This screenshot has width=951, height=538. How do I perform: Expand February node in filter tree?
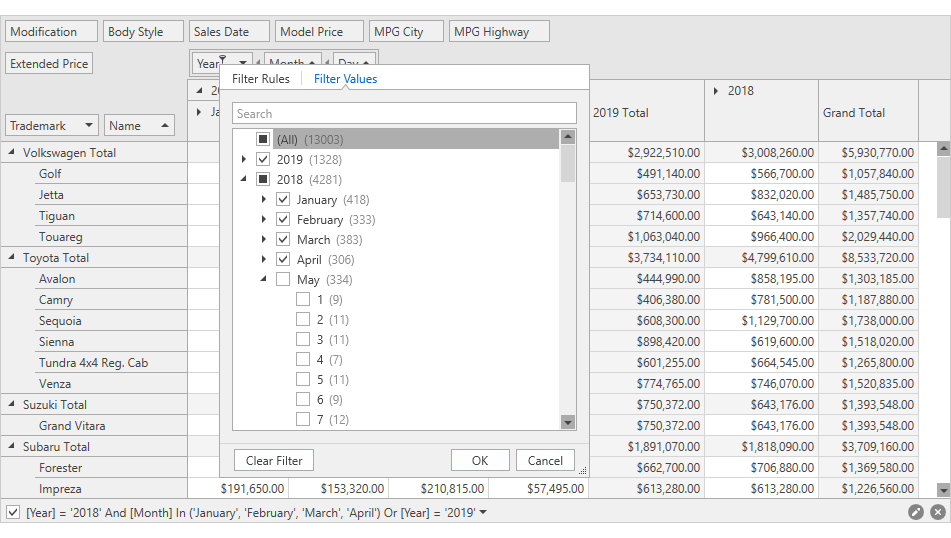coord(264,219)
